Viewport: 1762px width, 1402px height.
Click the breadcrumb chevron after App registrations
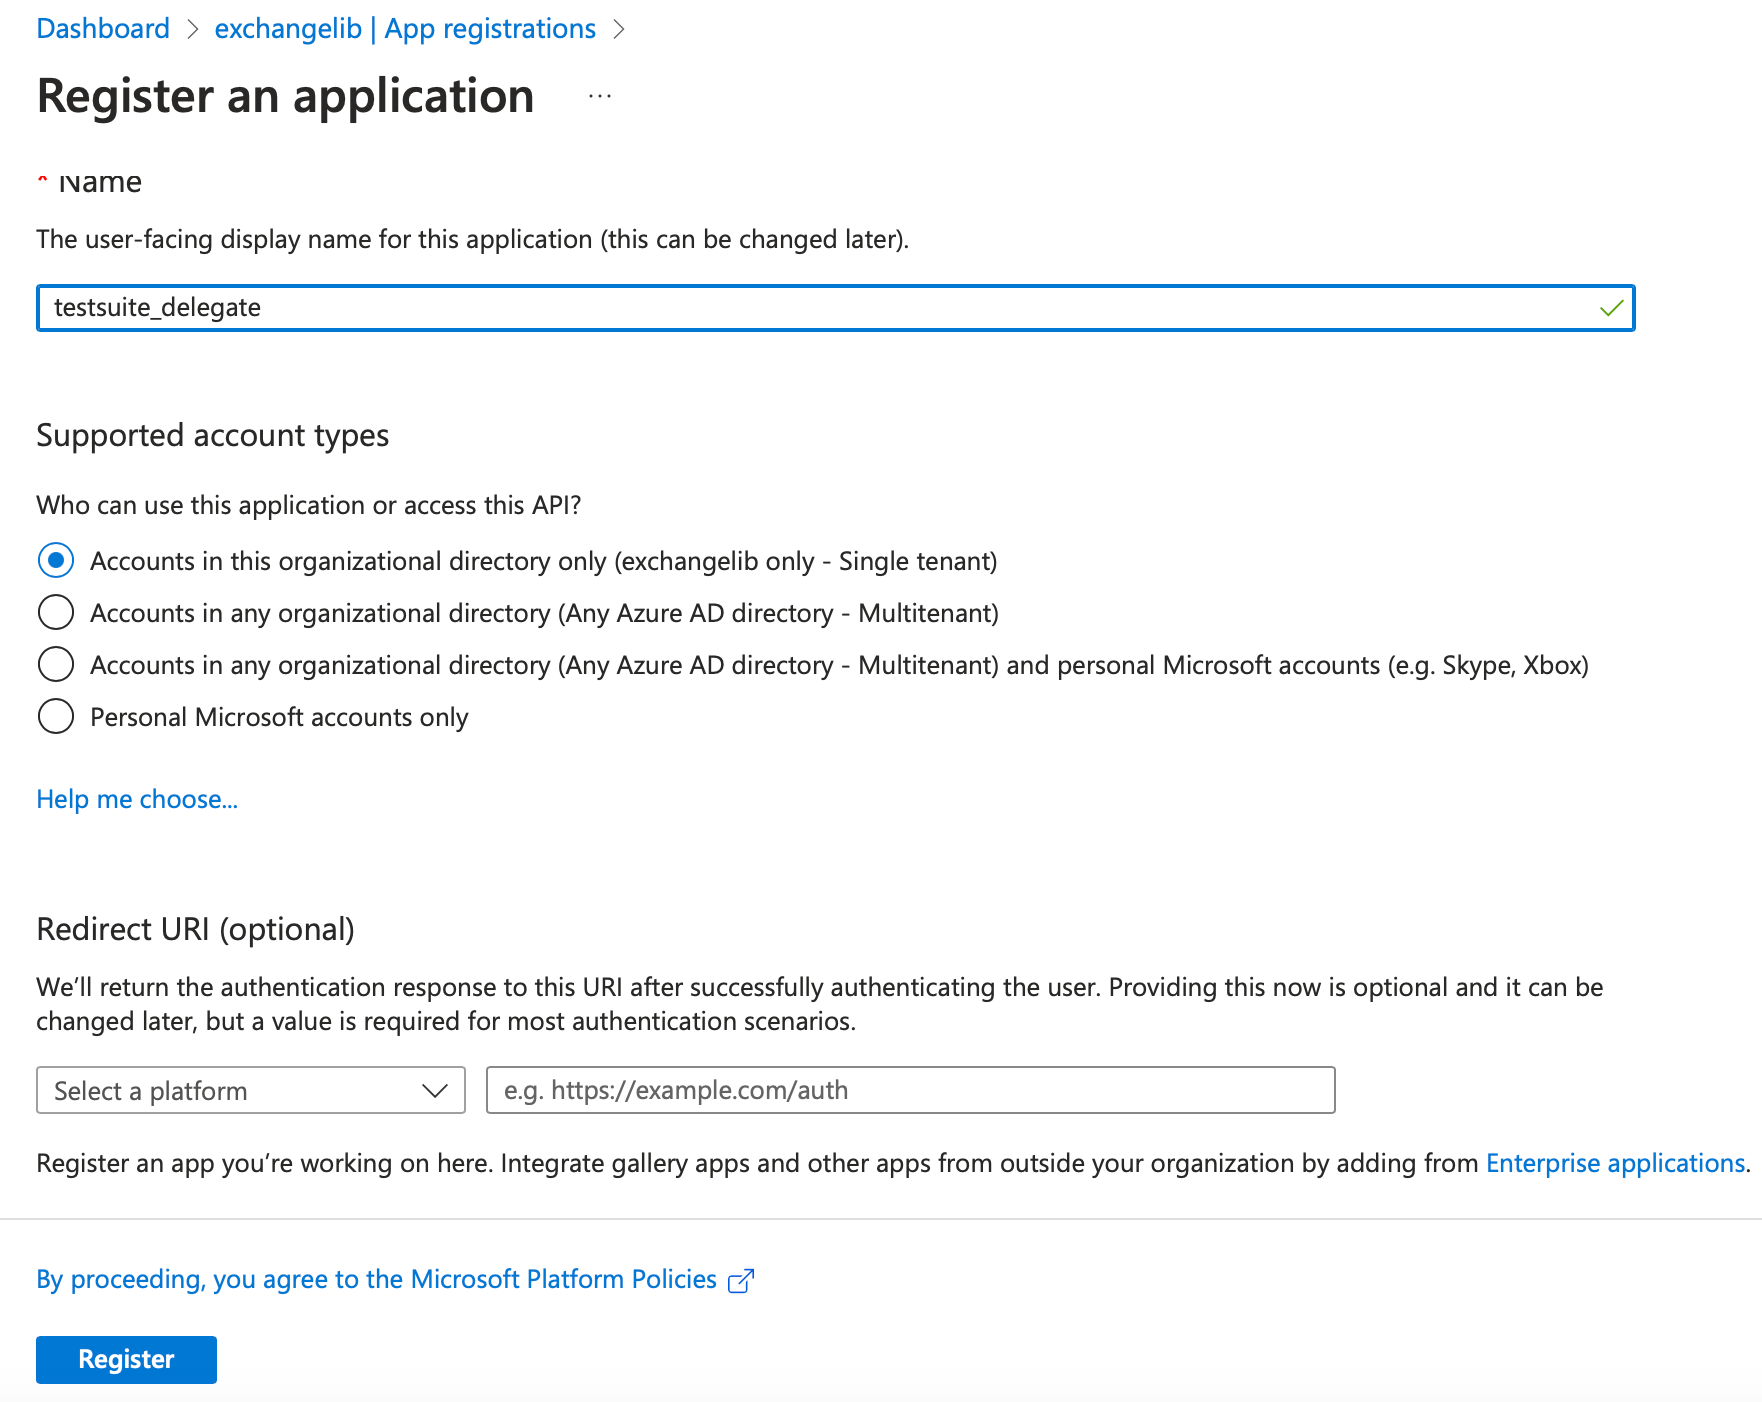[621, 28]
